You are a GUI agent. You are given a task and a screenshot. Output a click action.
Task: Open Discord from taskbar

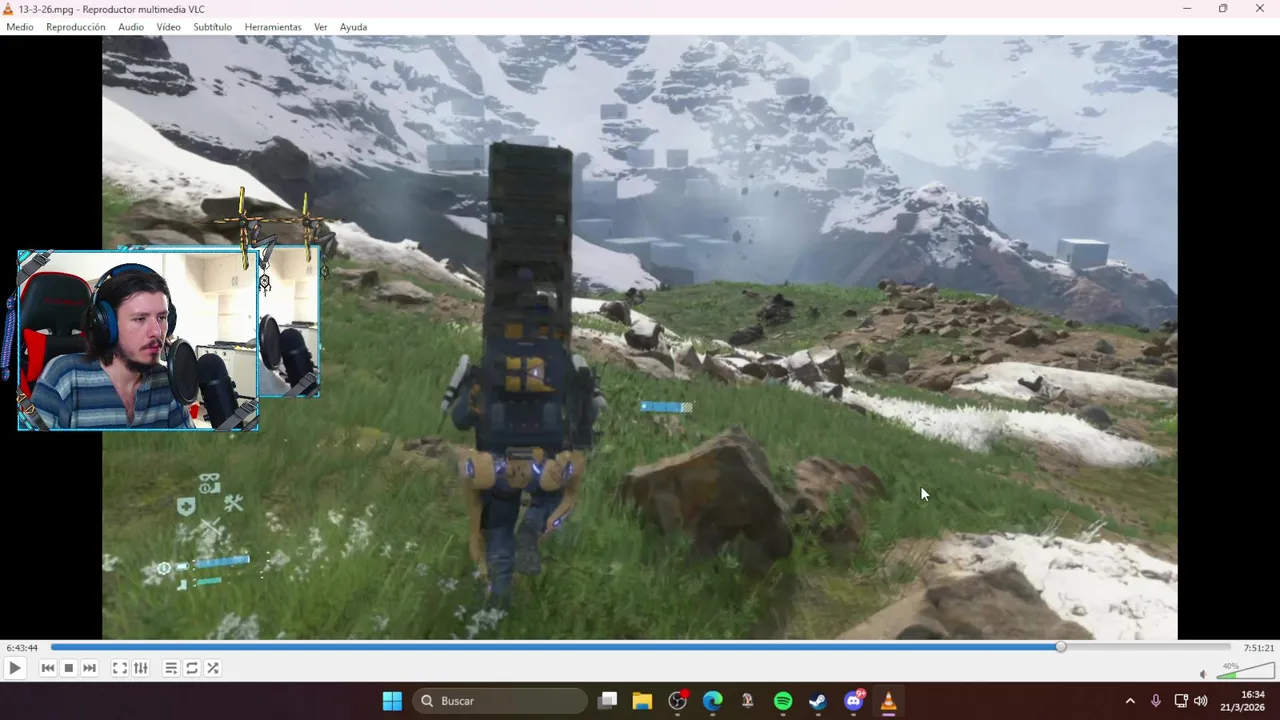(x=853, y=701)
